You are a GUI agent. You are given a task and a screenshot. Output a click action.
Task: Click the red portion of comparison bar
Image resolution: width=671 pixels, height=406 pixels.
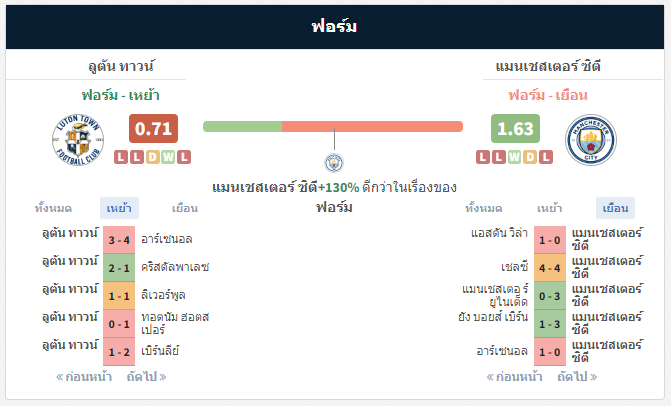coord(372,127)
